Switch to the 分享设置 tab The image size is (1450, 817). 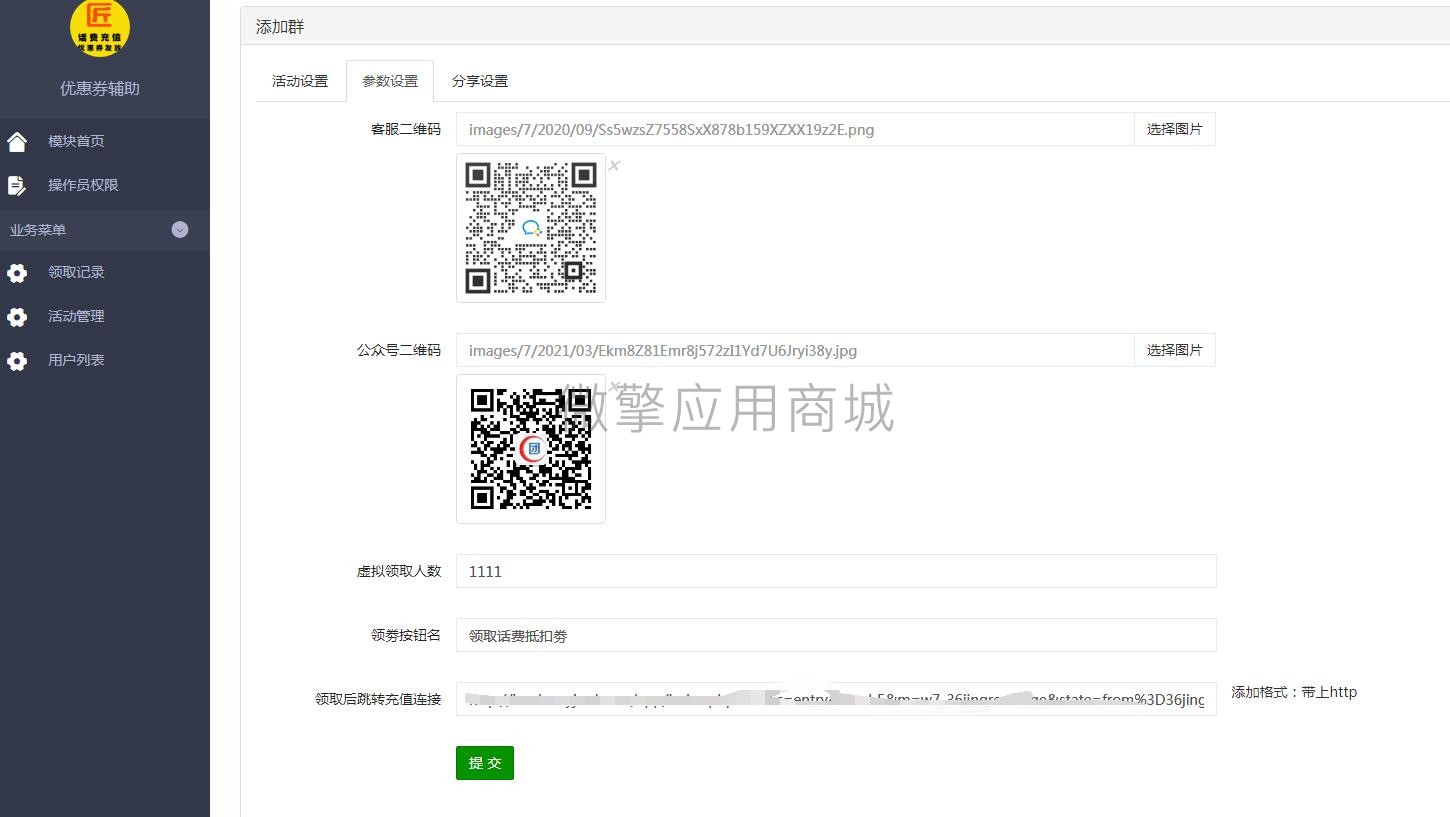480,81
